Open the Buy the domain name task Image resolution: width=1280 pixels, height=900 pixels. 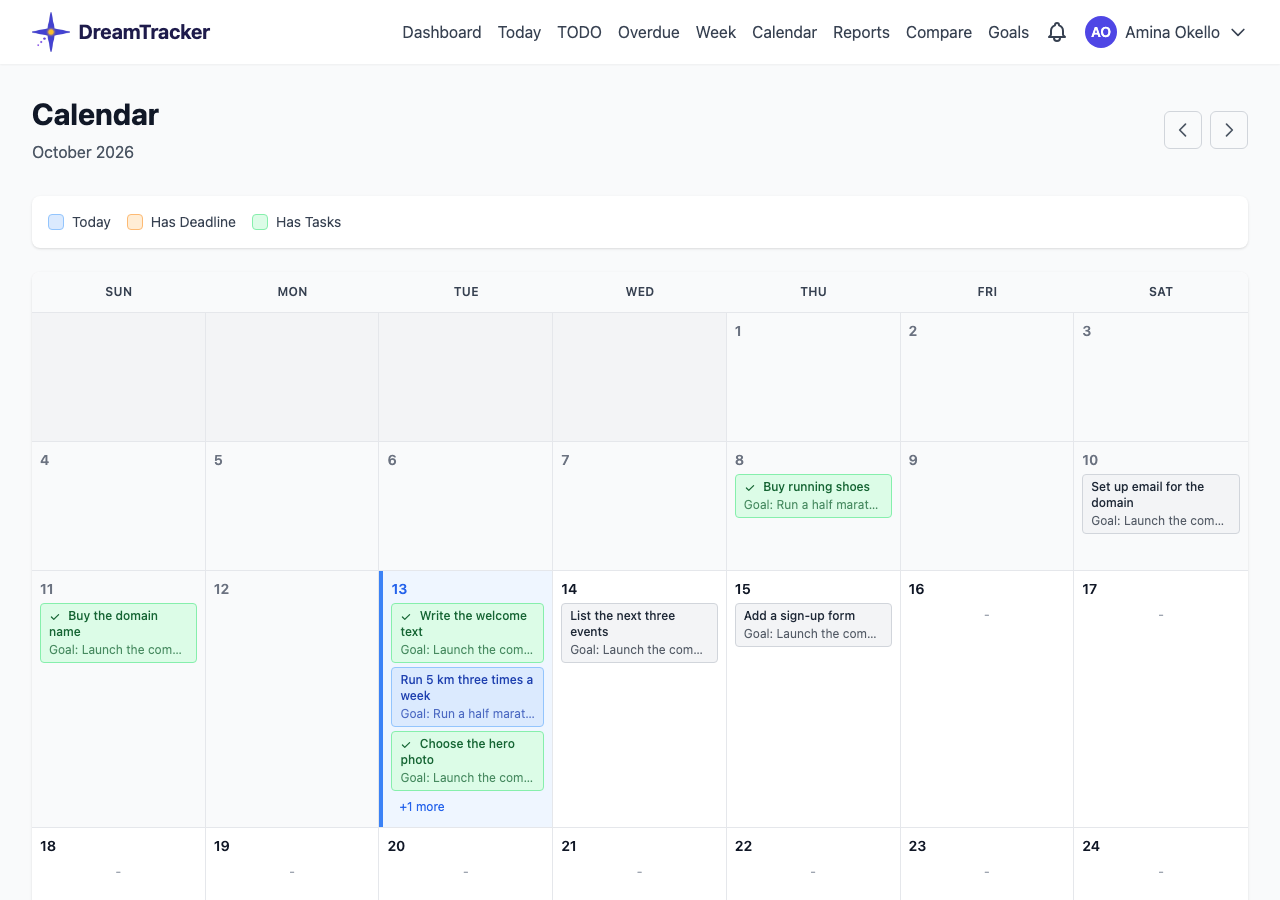pyautogui.click(x=118, y=633)
